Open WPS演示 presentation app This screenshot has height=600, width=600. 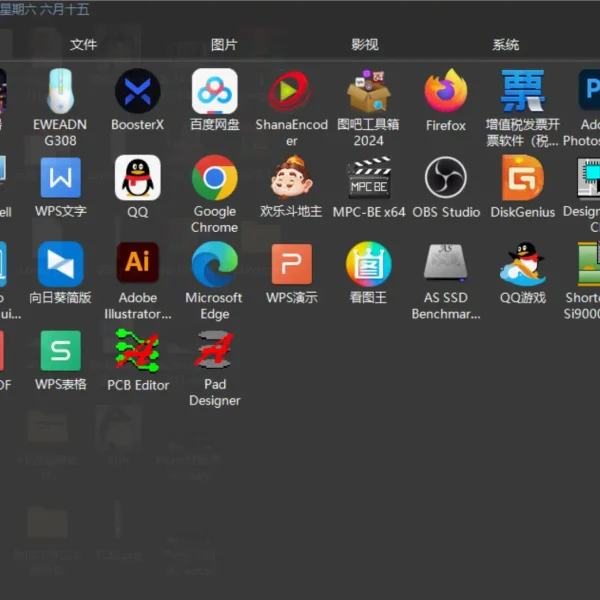point(292,264)
